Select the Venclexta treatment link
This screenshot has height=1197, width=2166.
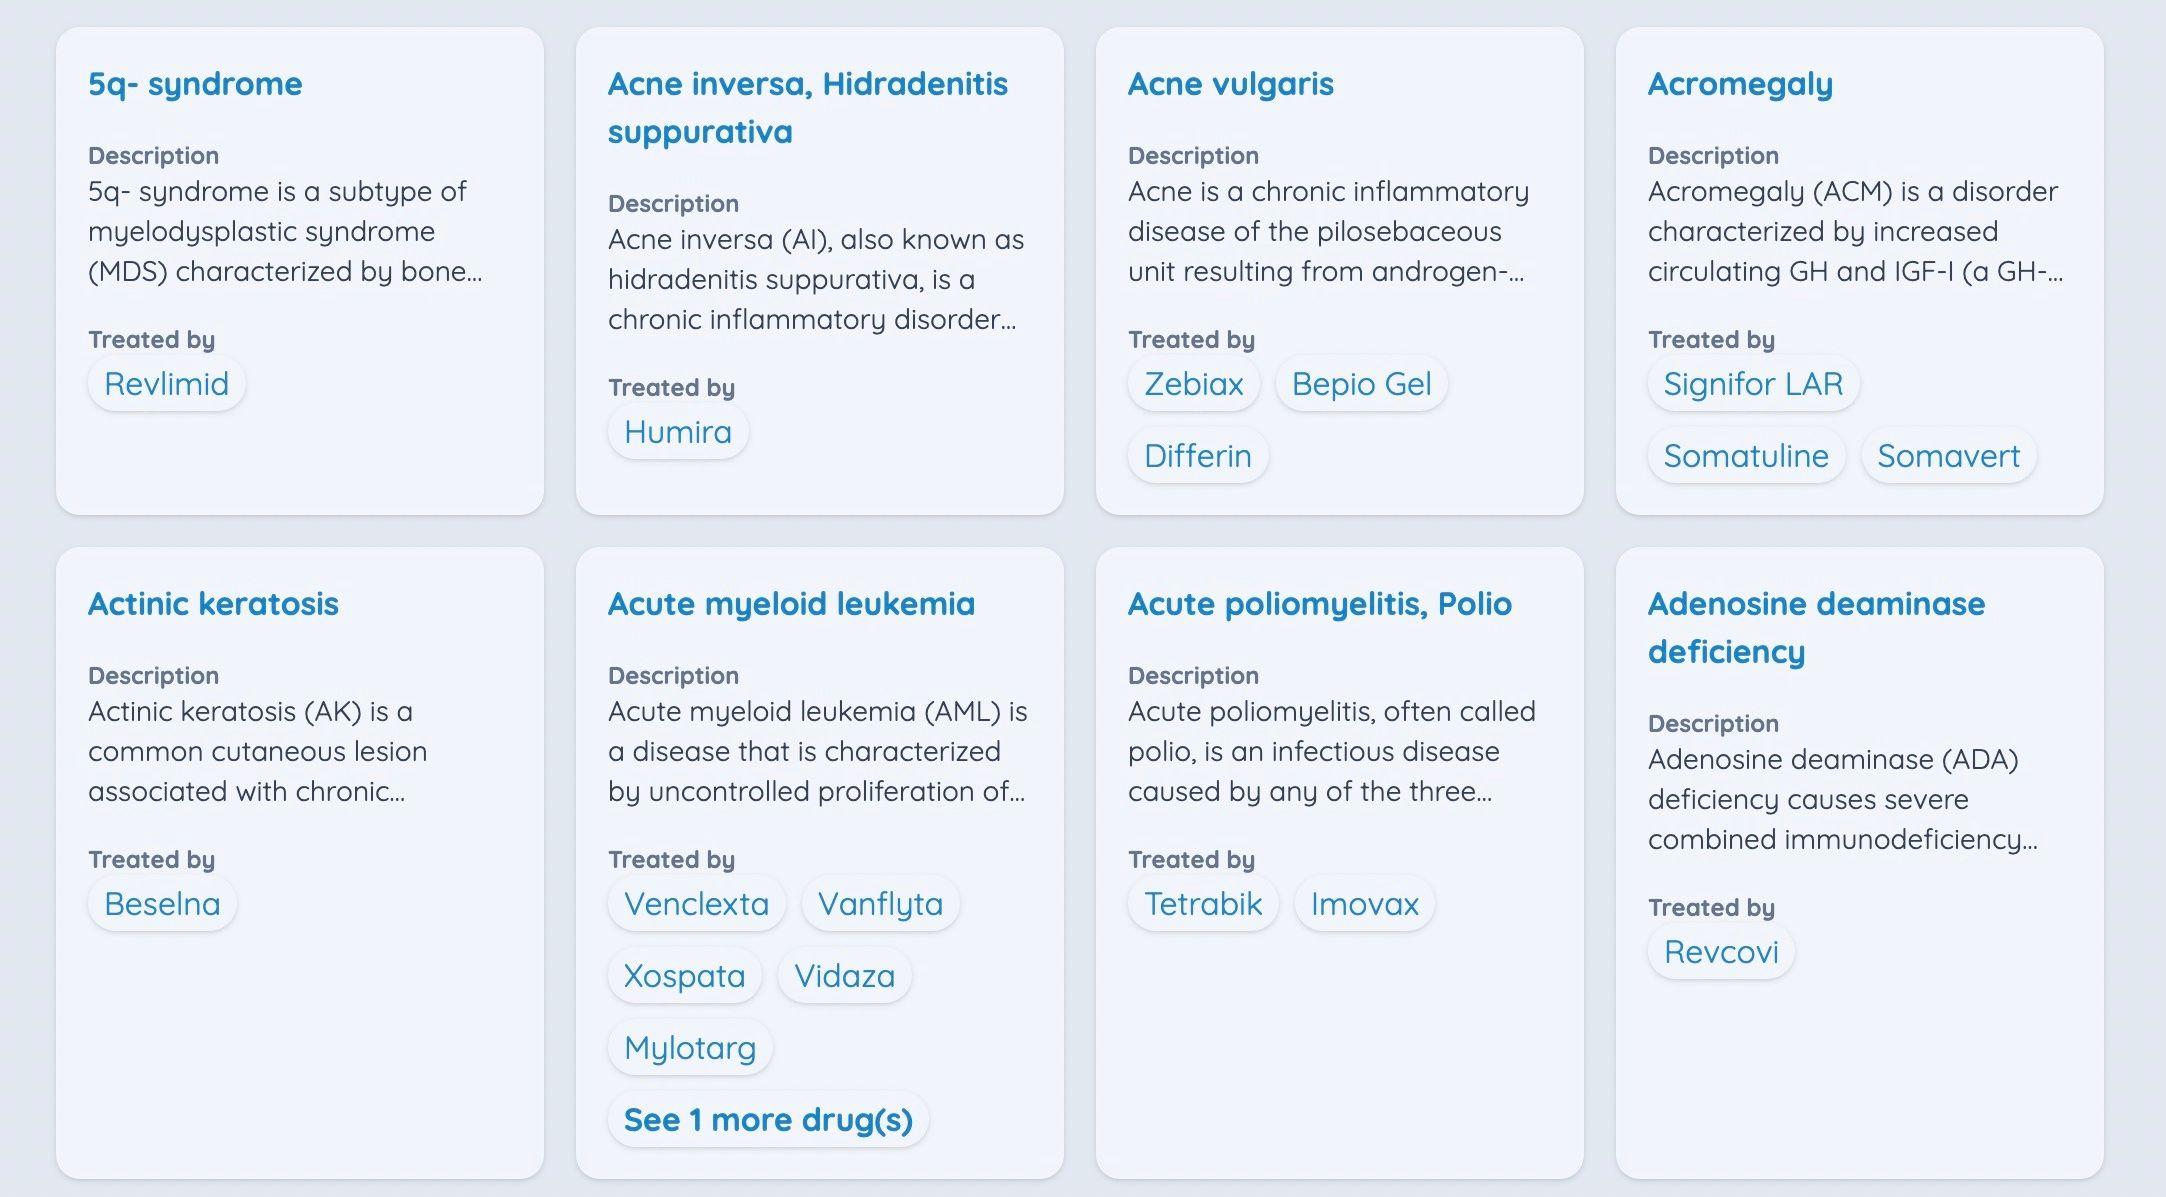[x=696, y=903]
